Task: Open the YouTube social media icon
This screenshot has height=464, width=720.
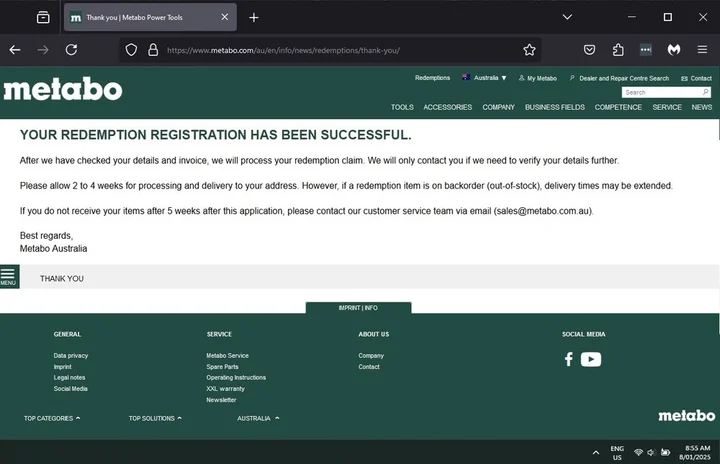Action: [x=591, y=359]
